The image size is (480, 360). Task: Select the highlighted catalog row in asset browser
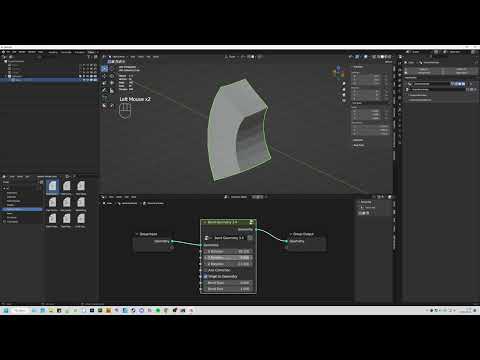click(x=22, y=209)
